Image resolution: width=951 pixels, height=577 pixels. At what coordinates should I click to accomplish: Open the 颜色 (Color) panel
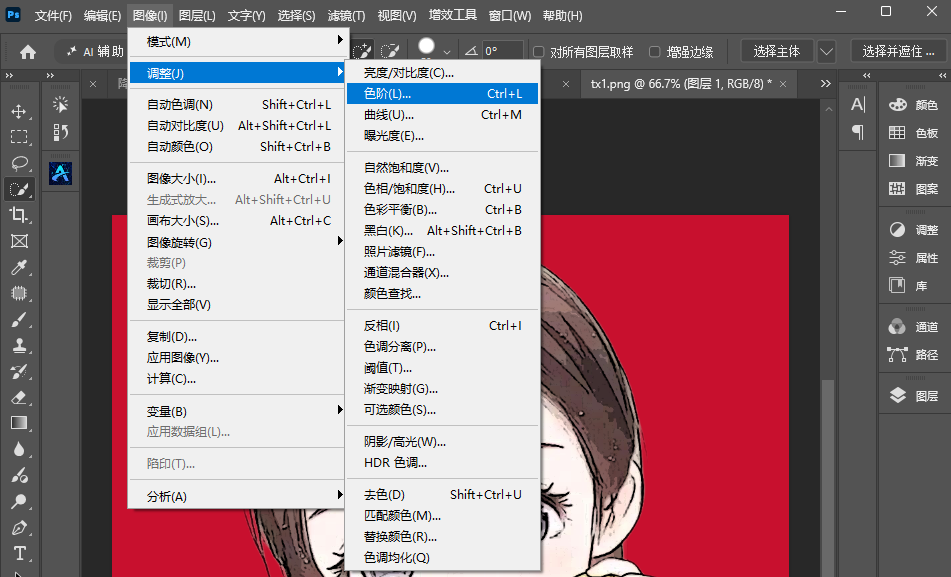[913, 105]
